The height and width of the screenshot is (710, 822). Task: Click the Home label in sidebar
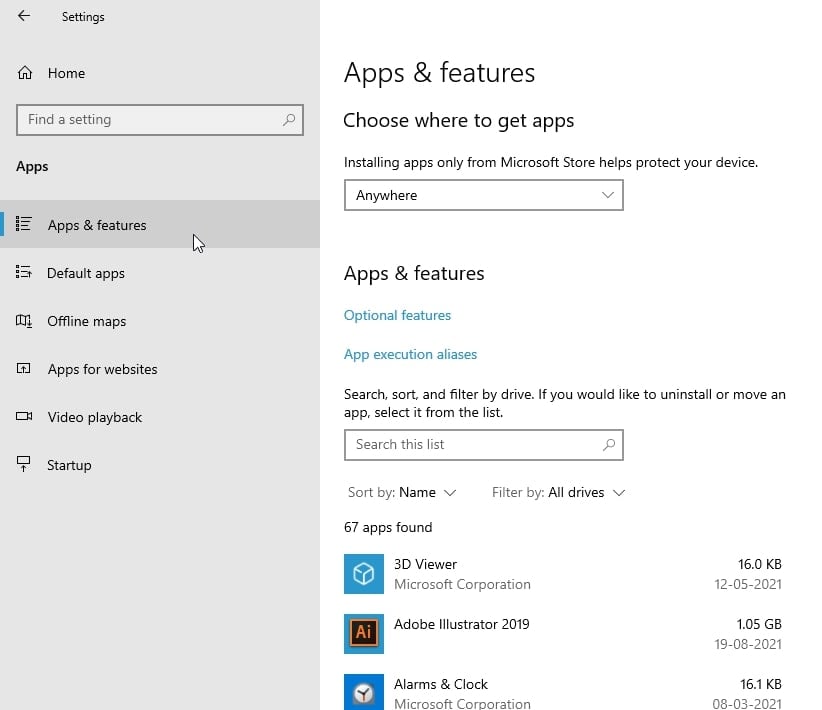[67, 73]
